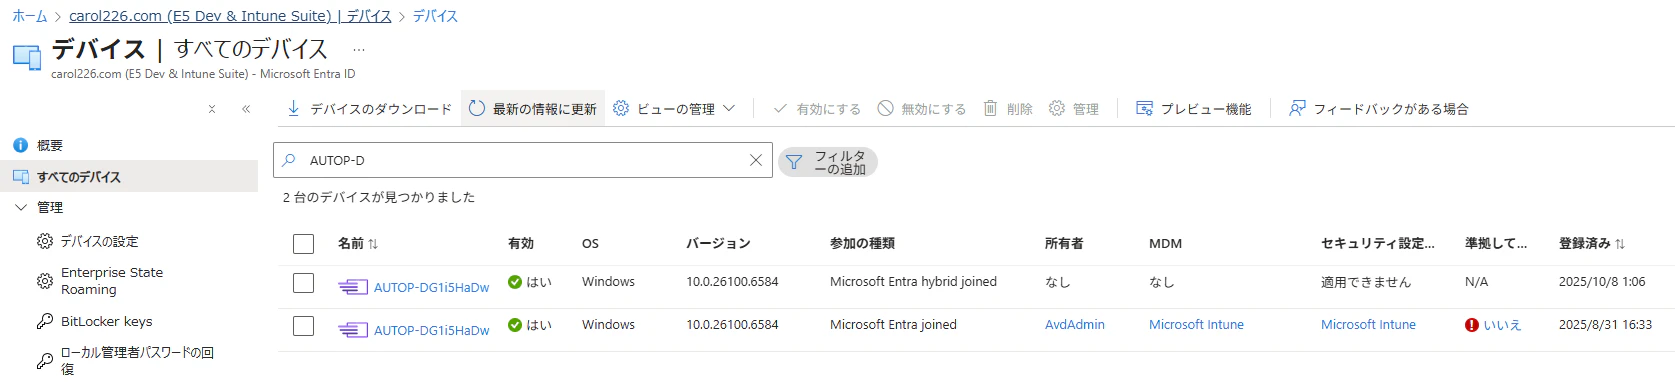Click the feedback person icon
This screenshot has width=1675, height=382.
(1297, 108)
